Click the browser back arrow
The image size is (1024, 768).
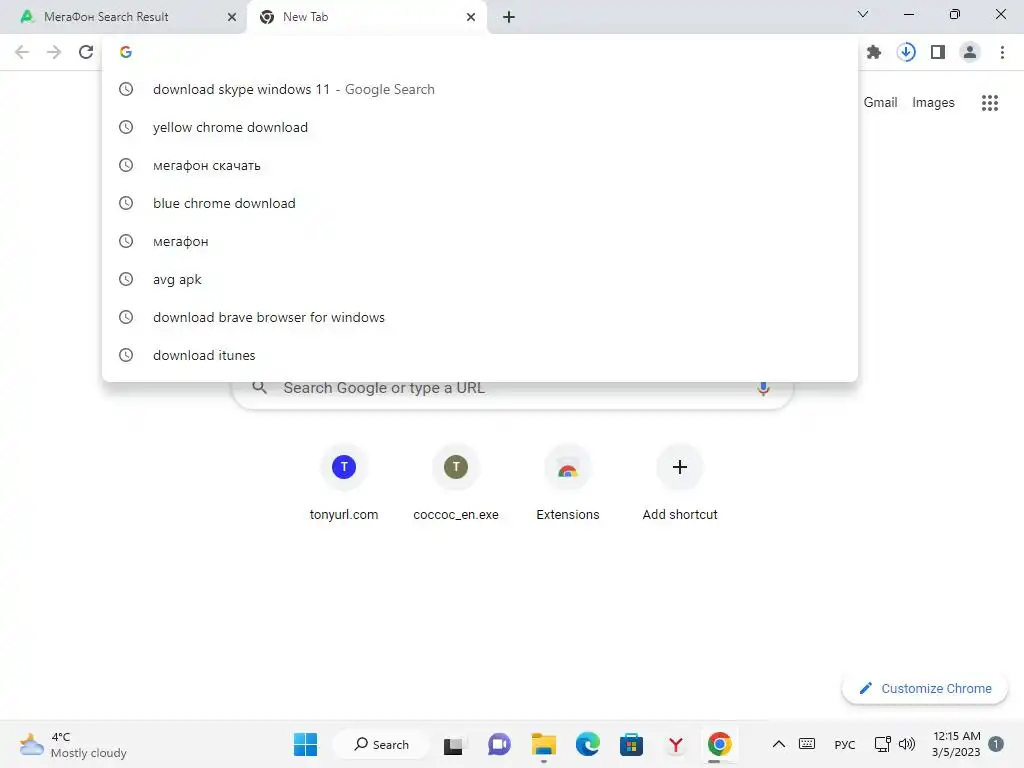22,52
